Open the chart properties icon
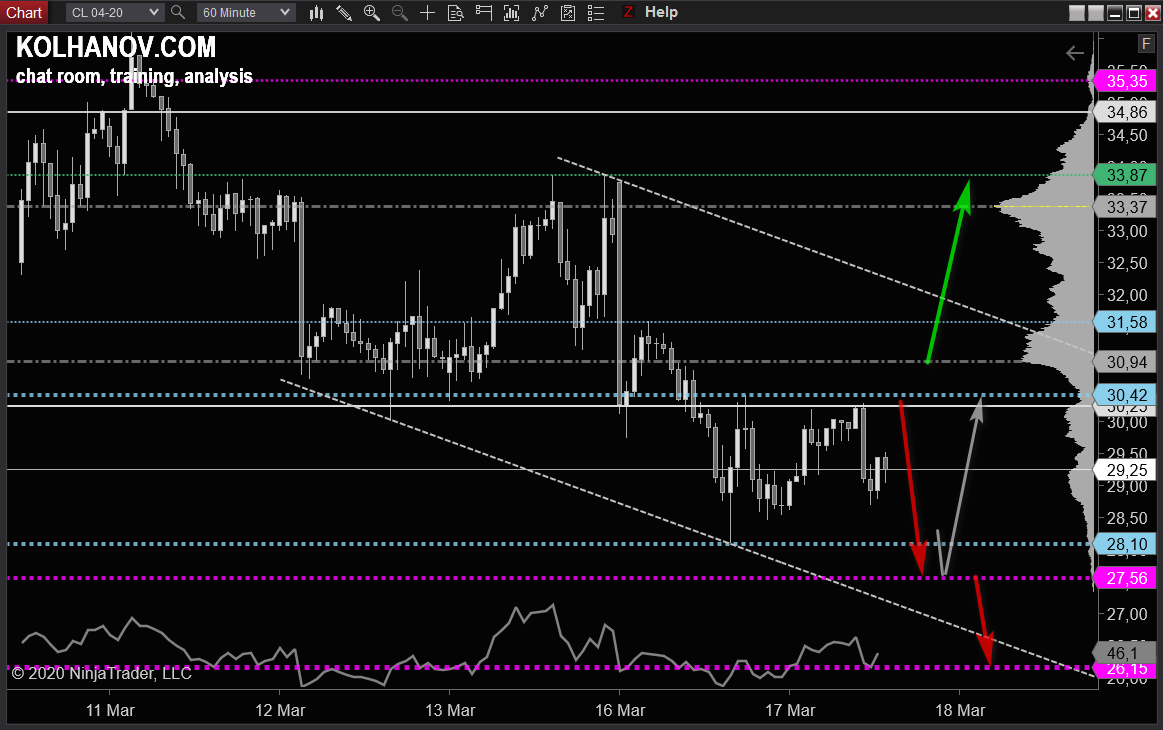 click(568, 13)
